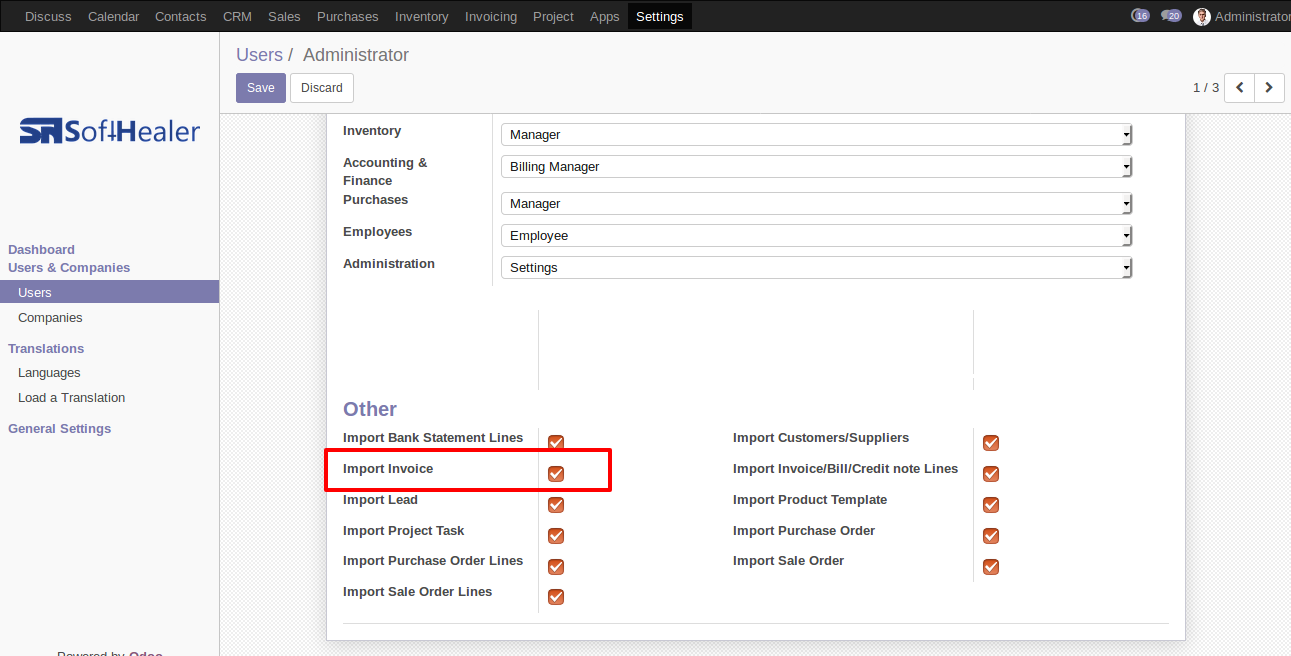Uncheck the Import Lead checkbox

(556, 505)
